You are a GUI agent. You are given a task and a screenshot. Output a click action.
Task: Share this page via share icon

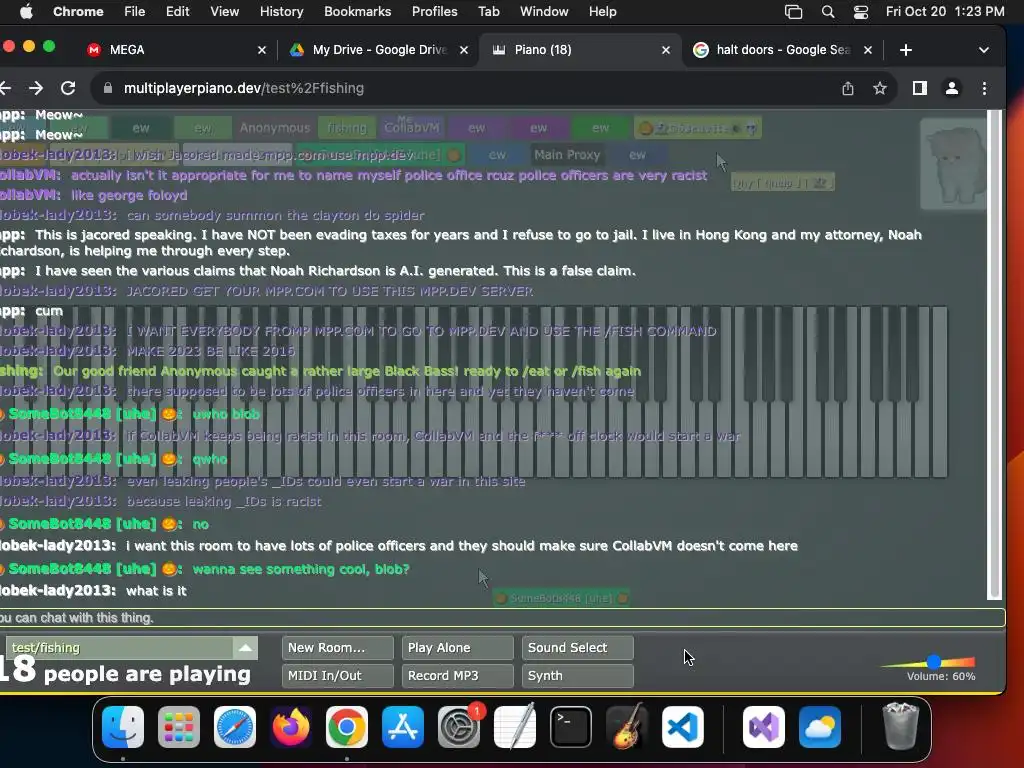tap(848, 88)
